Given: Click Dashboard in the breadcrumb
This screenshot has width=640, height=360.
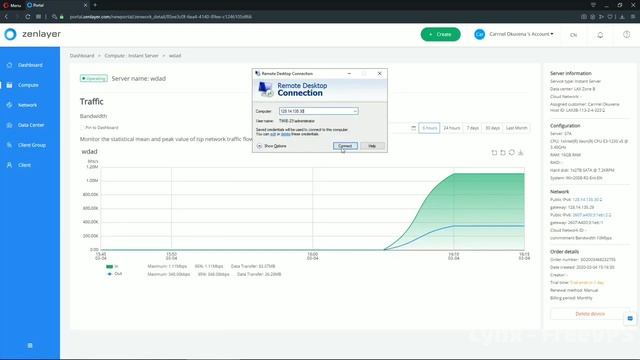Looking at the screenshot, I should 82,56.
